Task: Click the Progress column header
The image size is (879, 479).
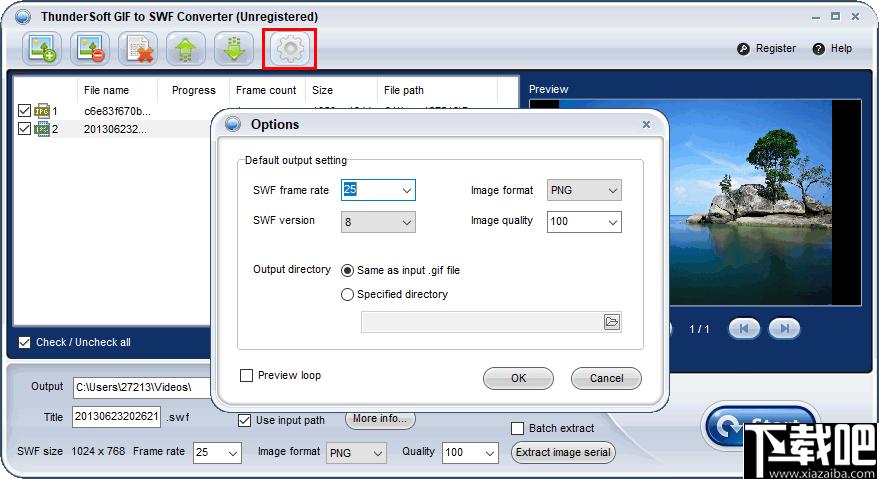Action: (x=193, y=90)
